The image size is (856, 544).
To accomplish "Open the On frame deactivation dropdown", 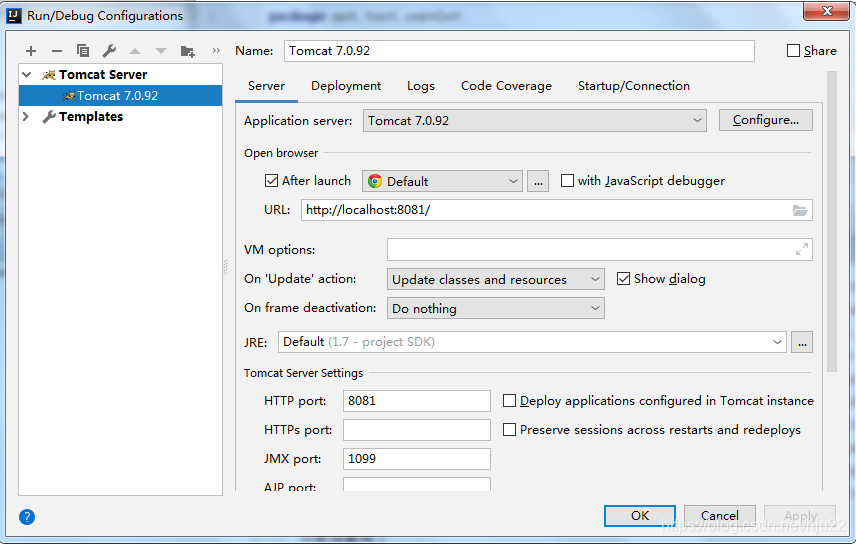I will point(495,308).
